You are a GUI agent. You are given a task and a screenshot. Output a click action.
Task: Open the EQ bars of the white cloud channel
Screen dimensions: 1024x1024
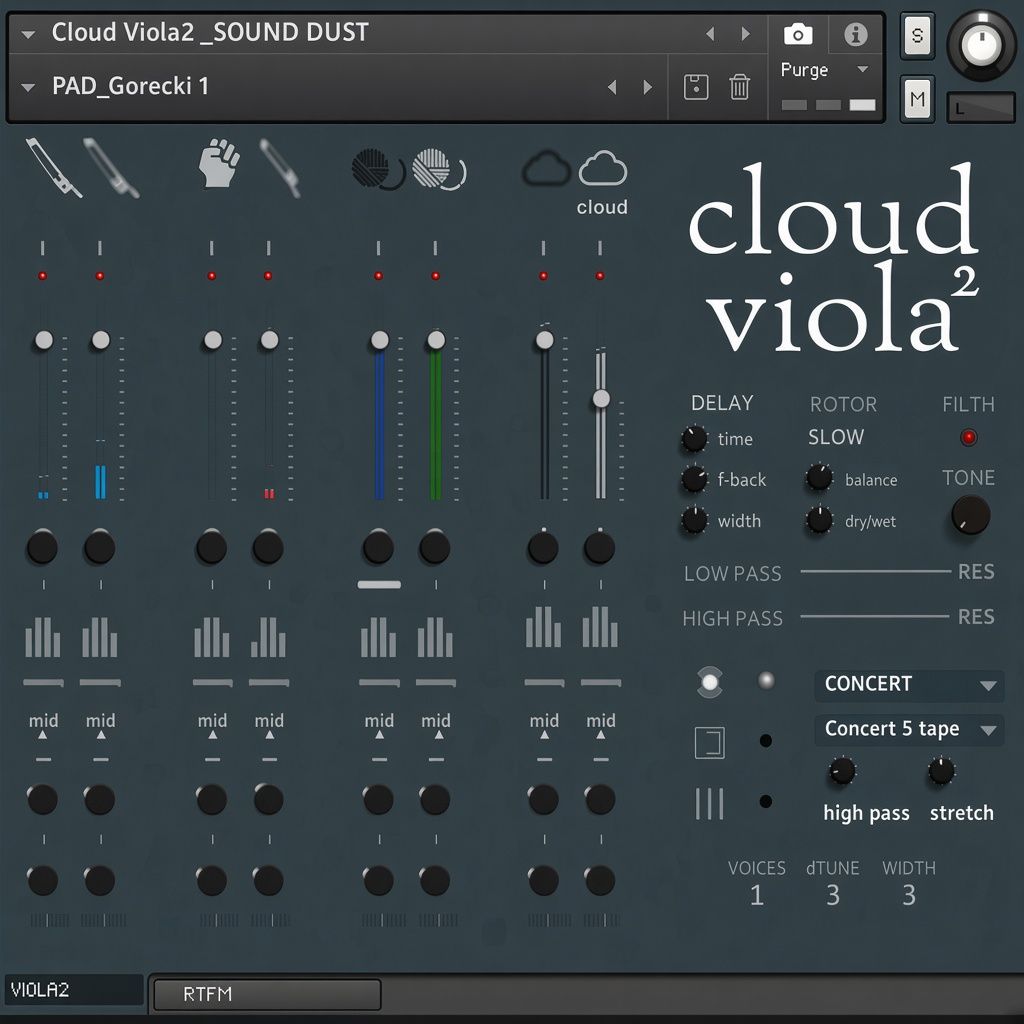coord(600,627)
